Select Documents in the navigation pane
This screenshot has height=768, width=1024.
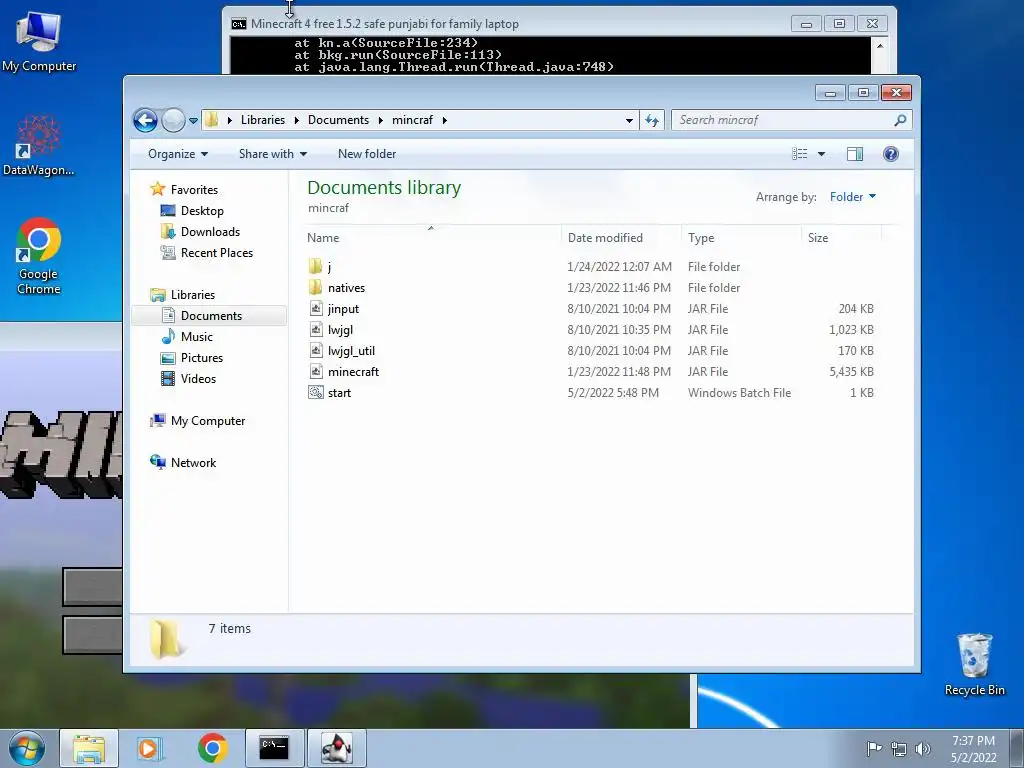pyautogui.click(x=209, y=316)
